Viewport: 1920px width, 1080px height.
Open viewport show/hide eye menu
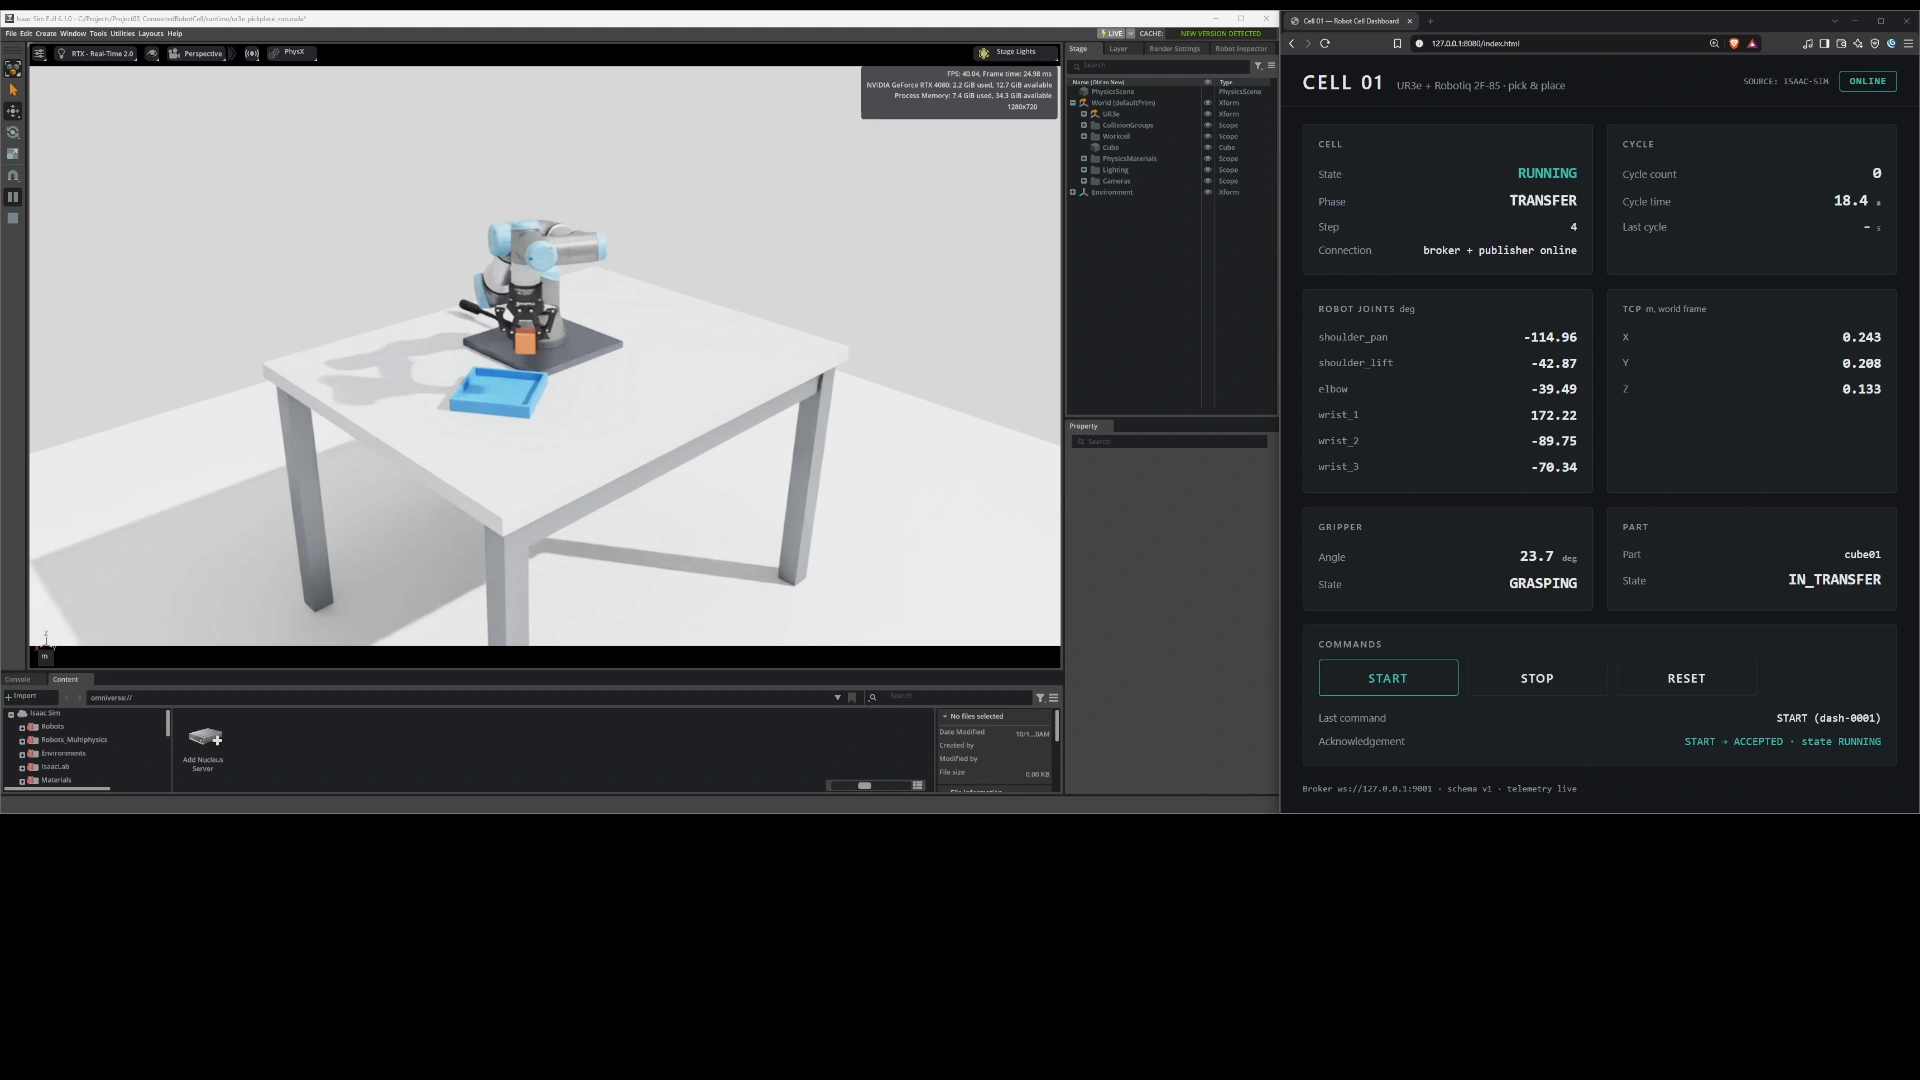[152, 54]
